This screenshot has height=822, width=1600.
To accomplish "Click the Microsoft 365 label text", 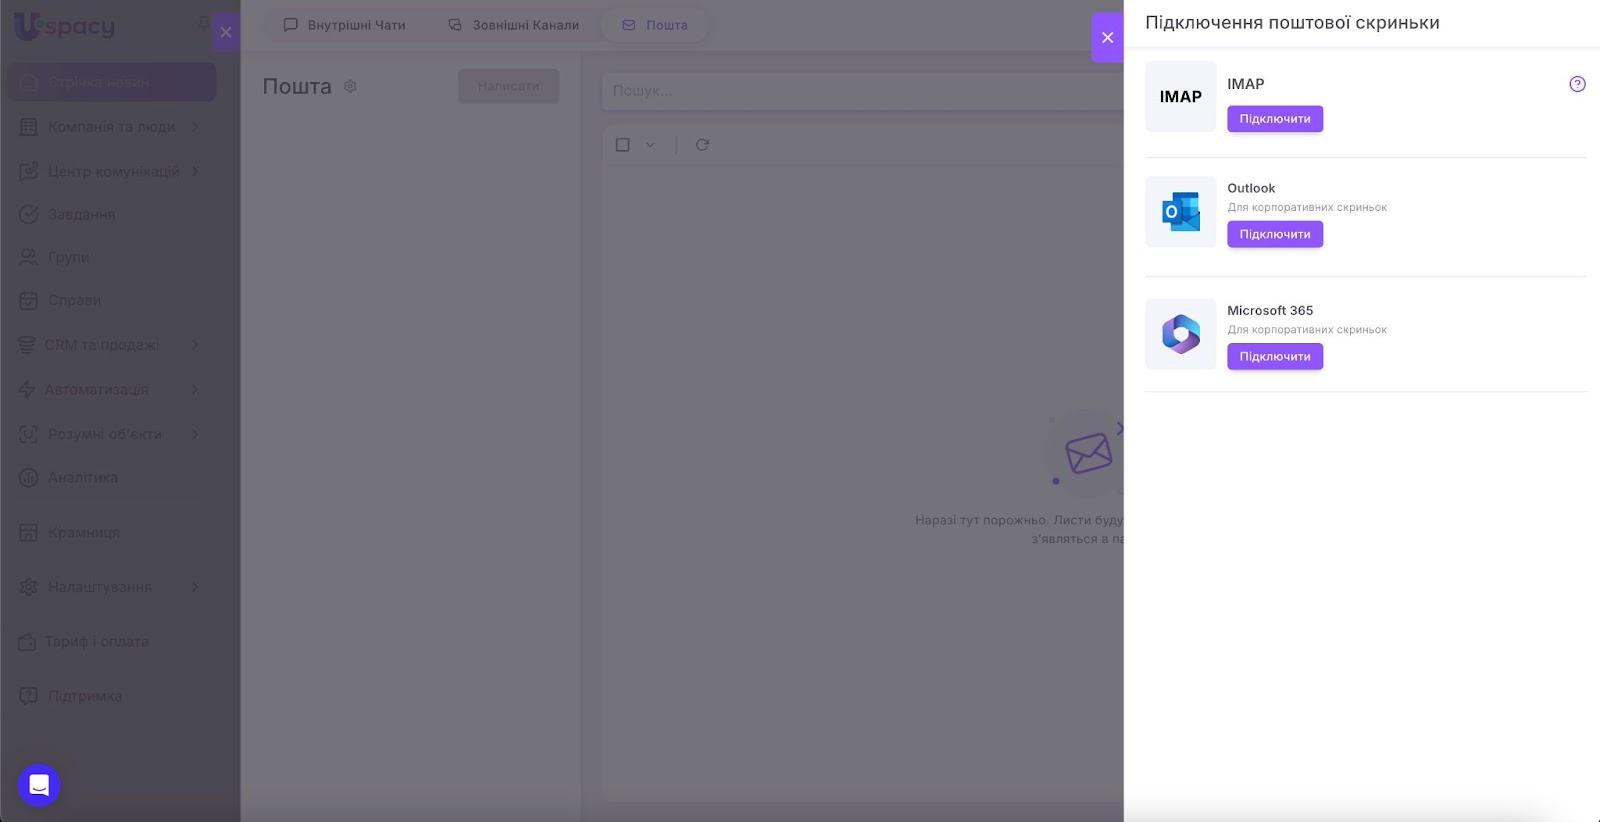I will [1270, 310].
